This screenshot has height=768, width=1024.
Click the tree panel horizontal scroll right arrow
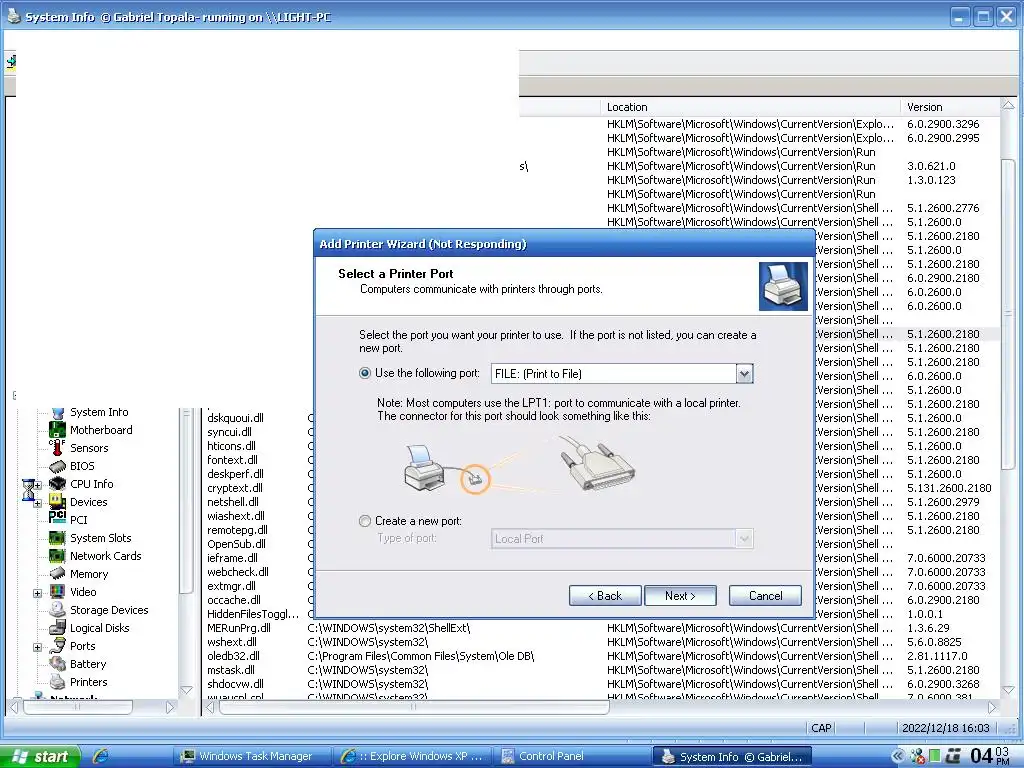click(170, 707)
